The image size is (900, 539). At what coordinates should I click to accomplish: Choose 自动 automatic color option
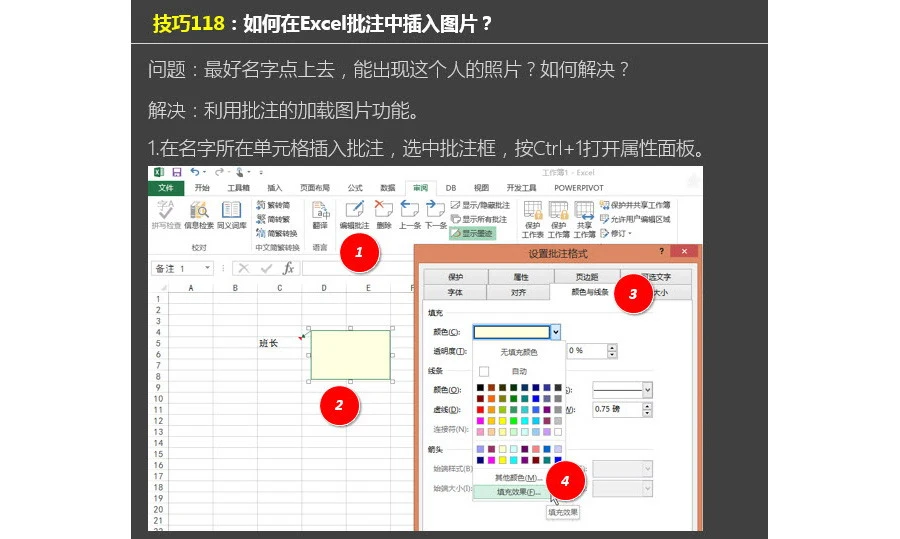(x=519, y=371)
